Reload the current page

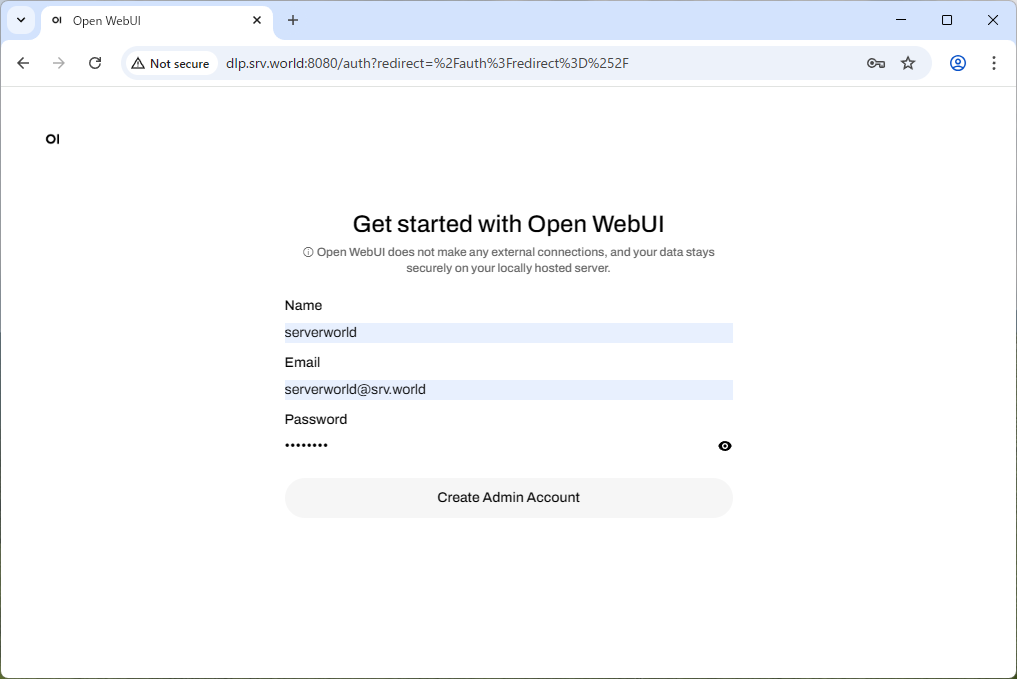point(95,63)
